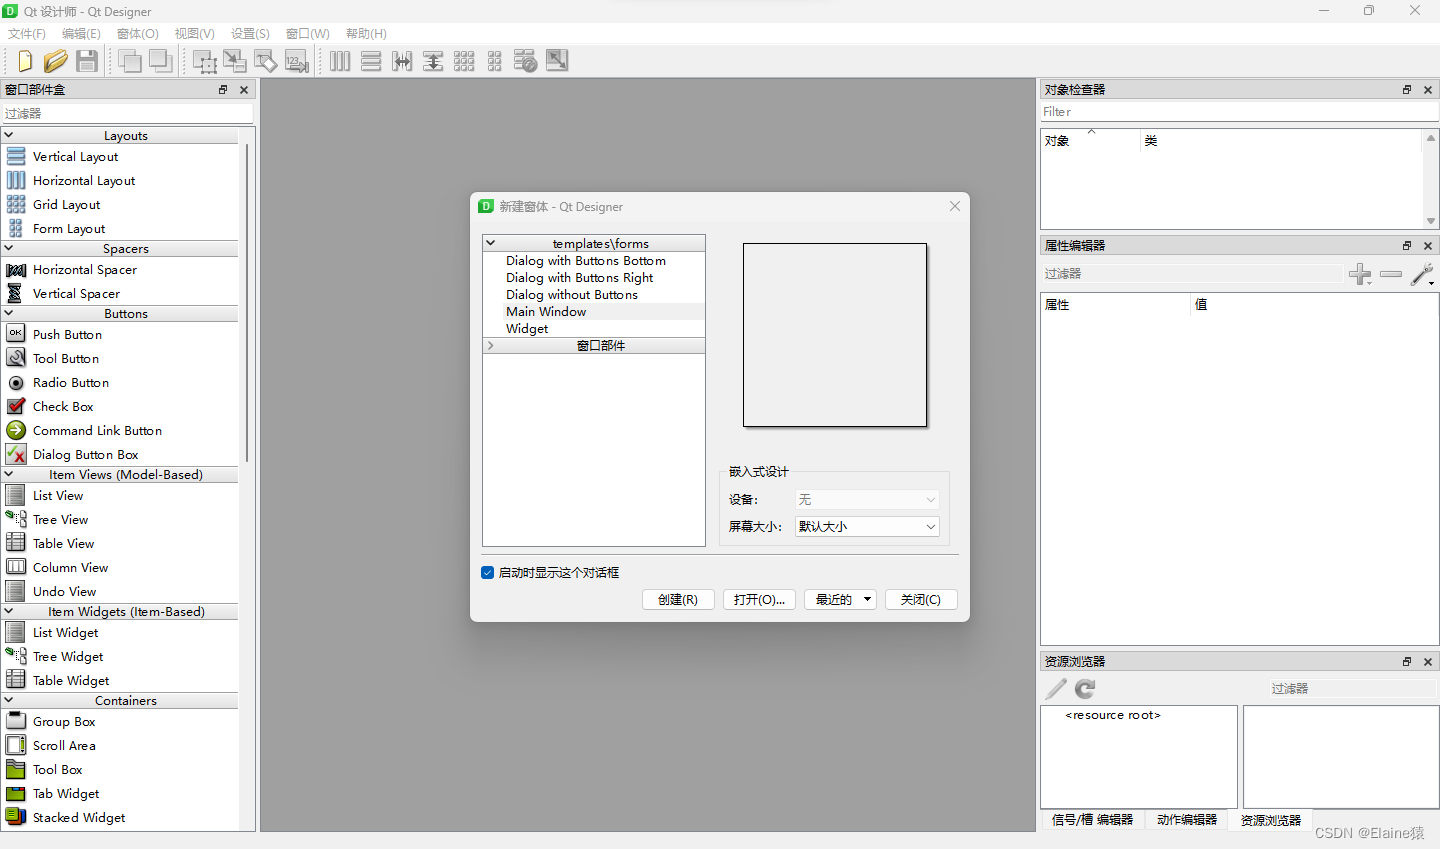Click the 关闭(C) button
The height and width of the screenshot is (849, 1440).
pos(921,600)
